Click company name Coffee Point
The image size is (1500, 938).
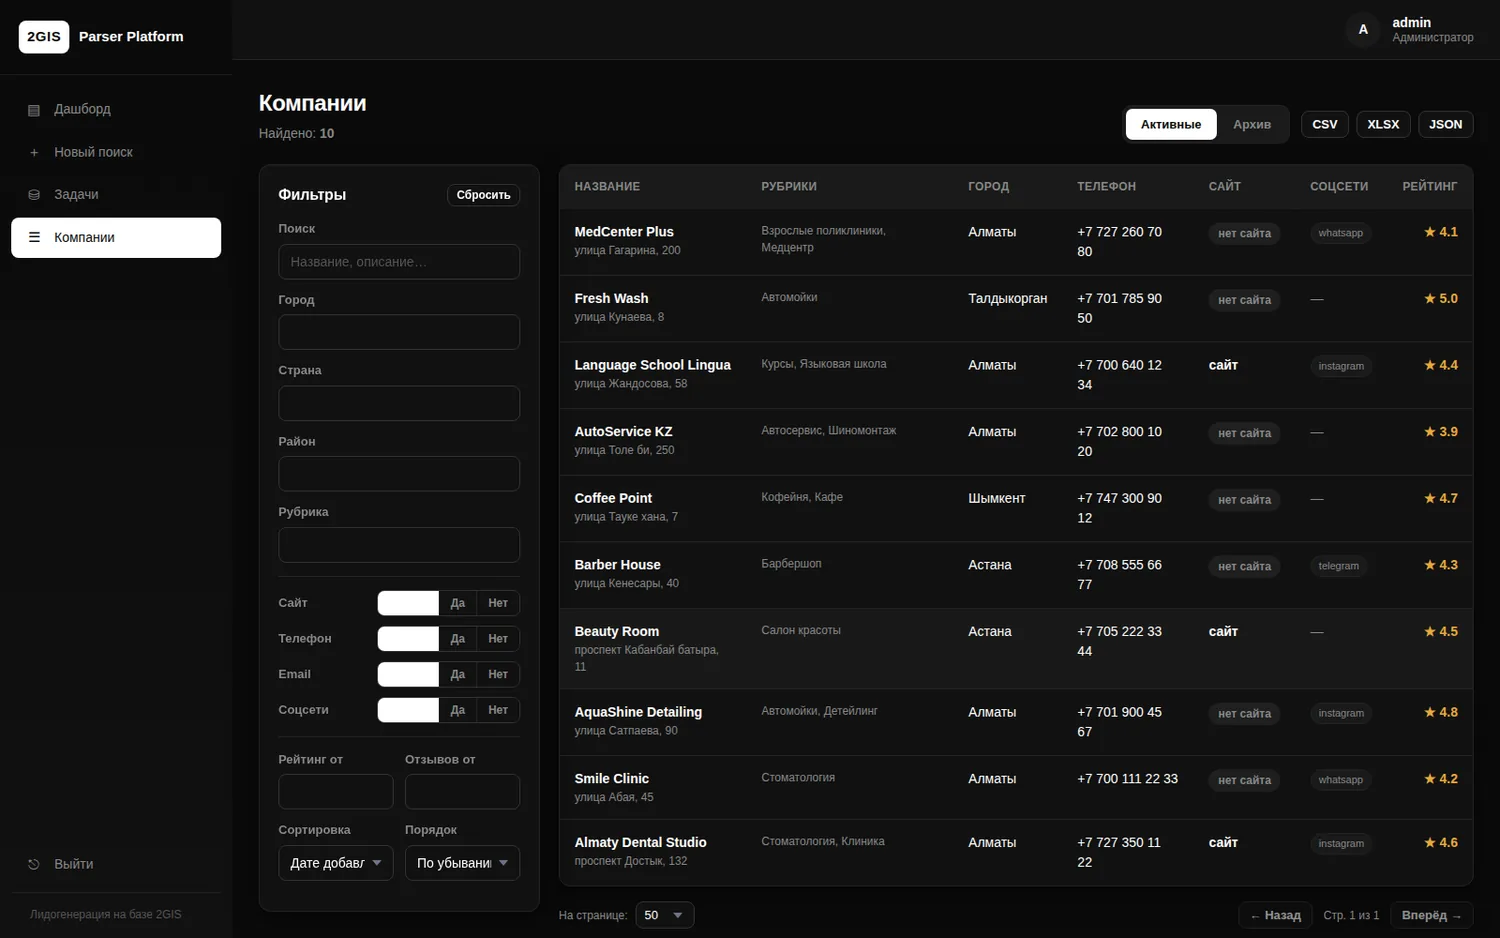[x=613, y=498]
